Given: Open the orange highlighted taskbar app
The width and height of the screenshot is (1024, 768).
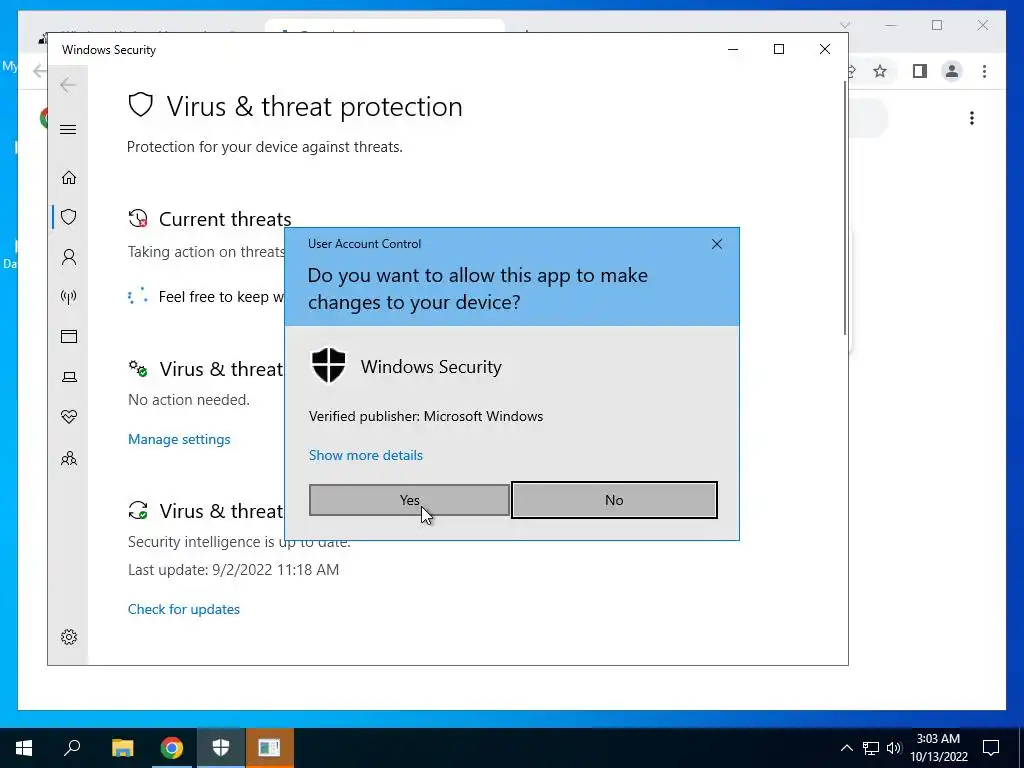Looking at the screenshot, I should (x=269, y=748).
